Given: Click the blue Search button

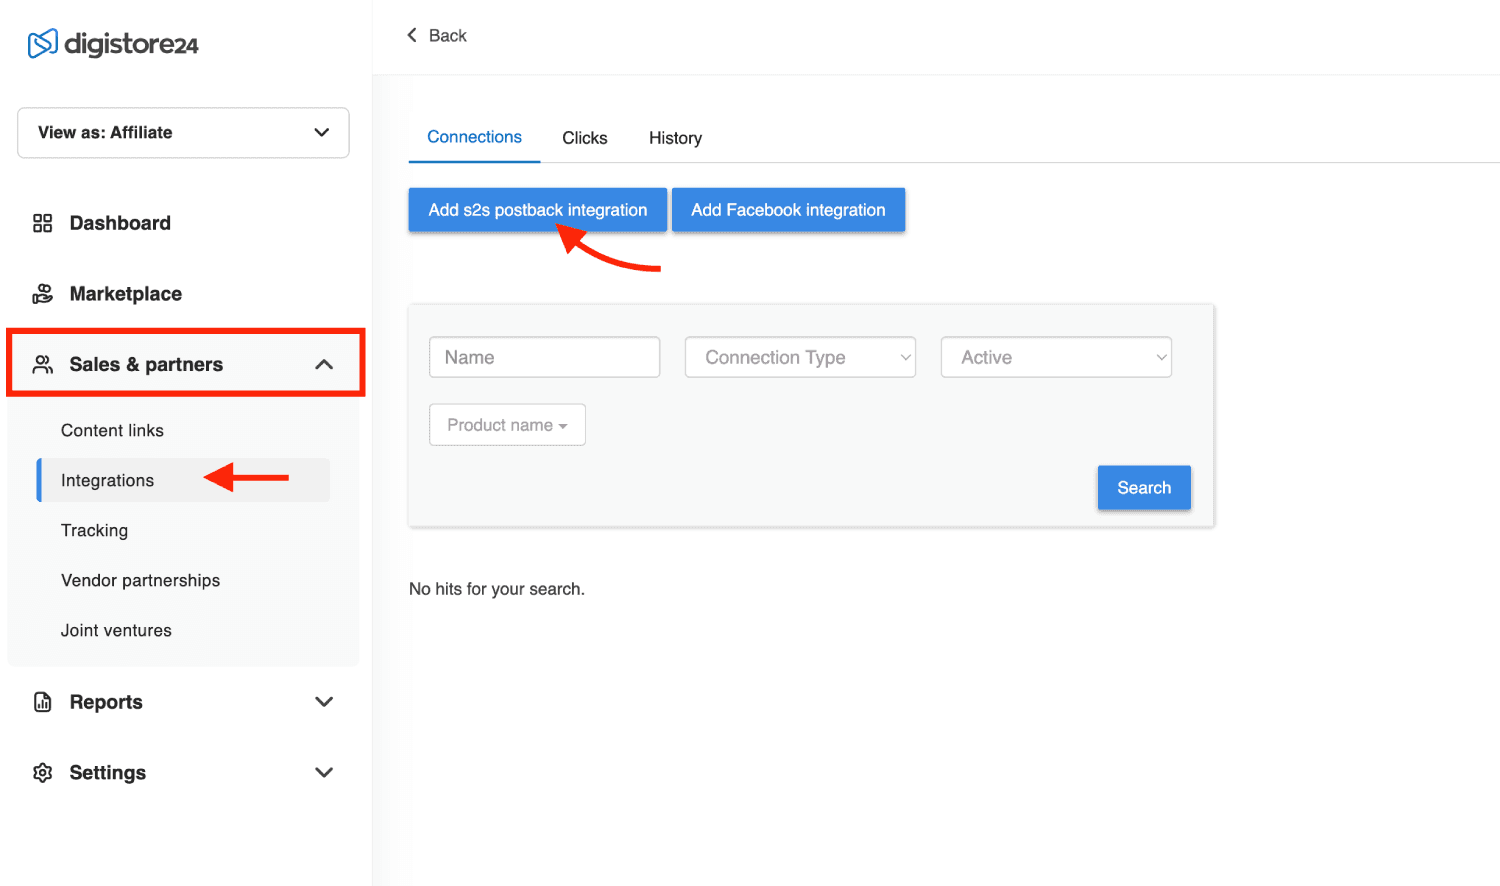Looking at the screenshot, I should pos(1144,488).
